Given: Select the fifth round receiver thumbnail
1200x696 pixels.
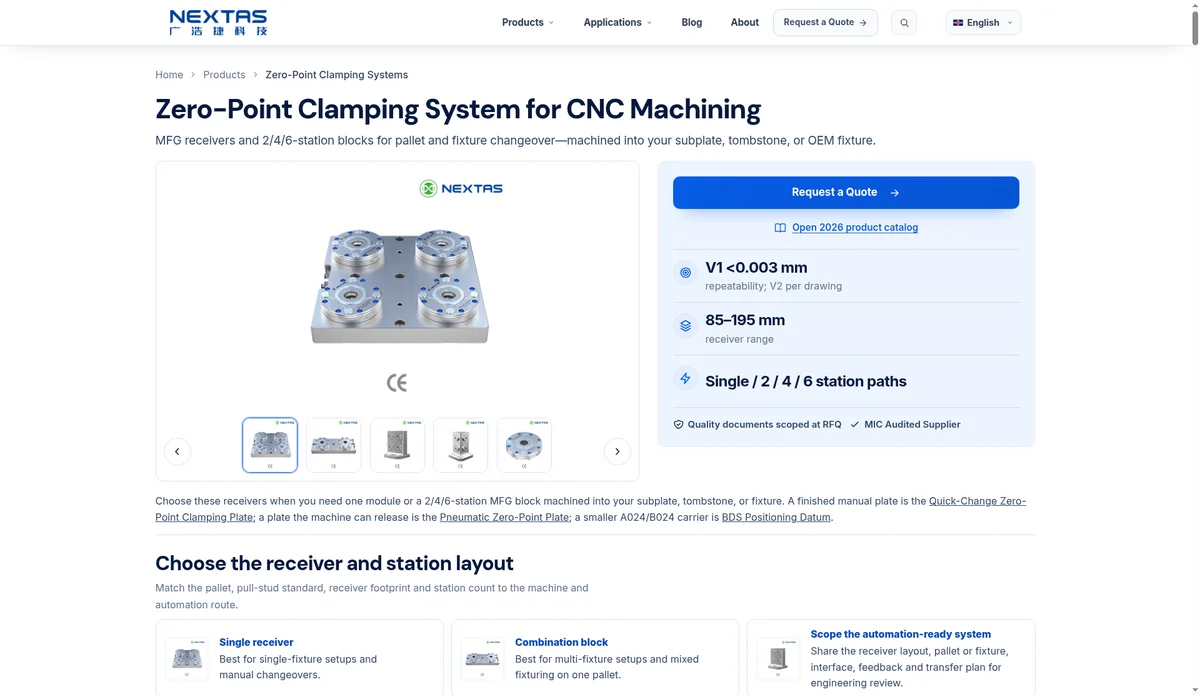Looking at the screenshot, I should (524, 445).
